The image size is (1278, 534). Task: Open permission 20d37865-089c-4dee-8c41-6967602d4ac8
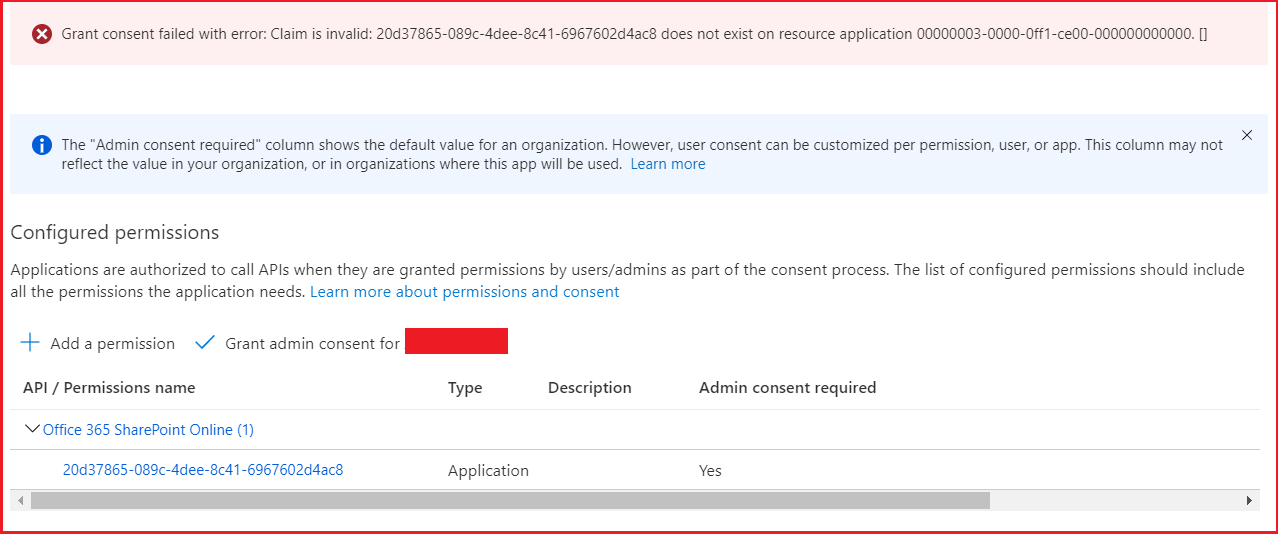click(203, 469)
